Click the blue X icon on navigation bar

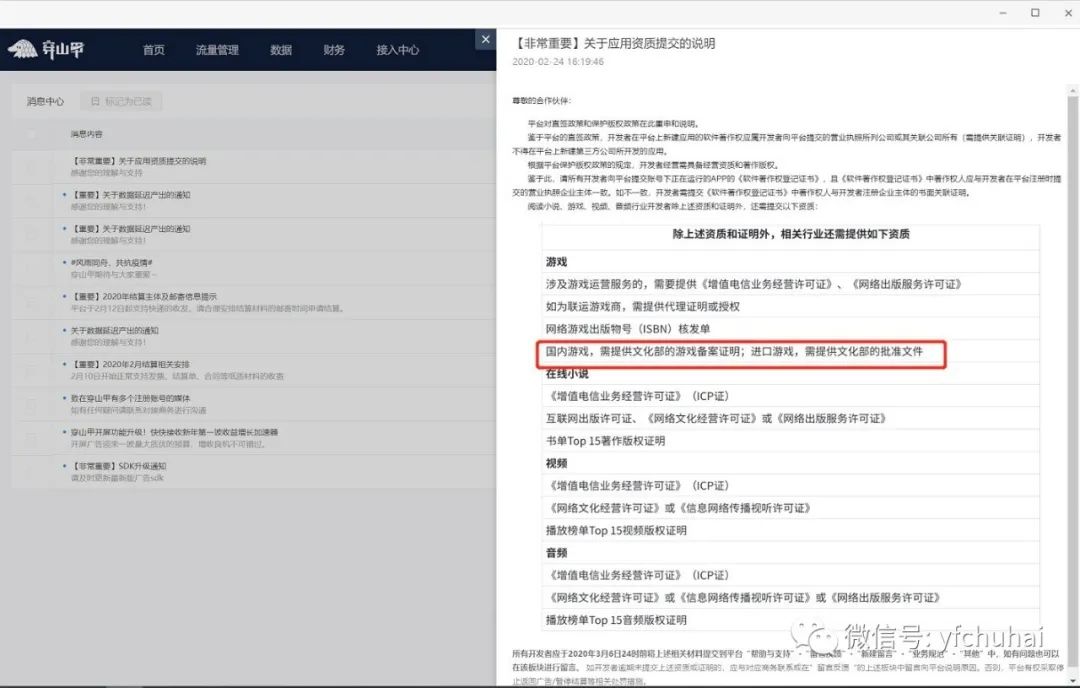tap(486, 38)
